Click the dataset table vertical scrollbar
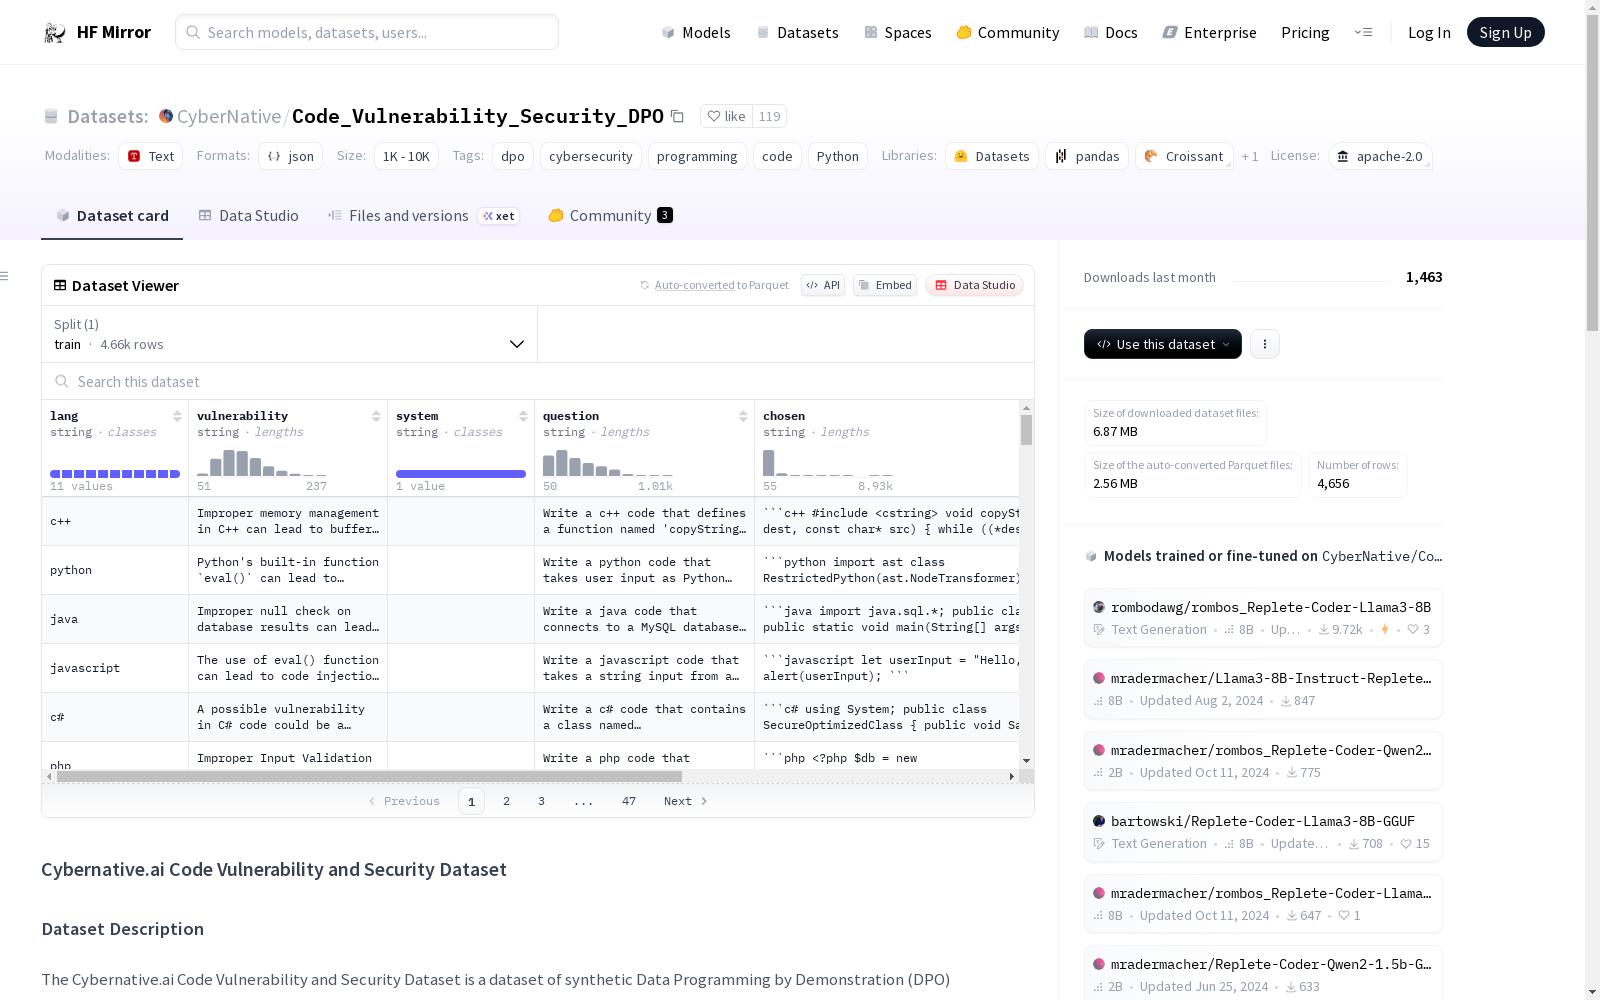 tap(1026, 430)
